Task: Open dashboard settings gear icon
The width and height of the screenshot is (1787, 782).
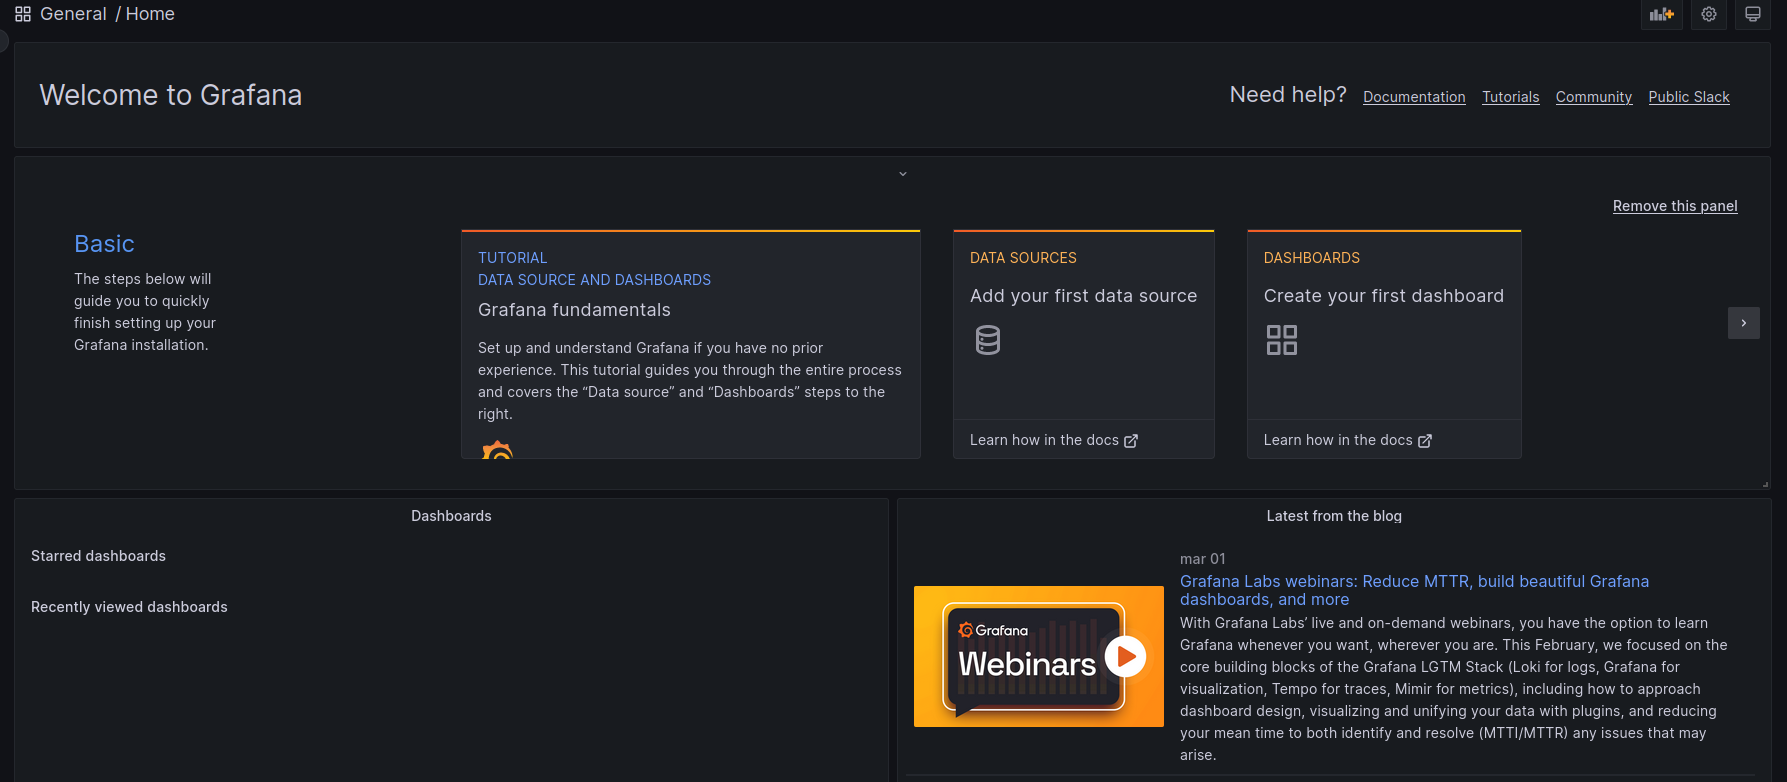Action: tap(1709, 14)
